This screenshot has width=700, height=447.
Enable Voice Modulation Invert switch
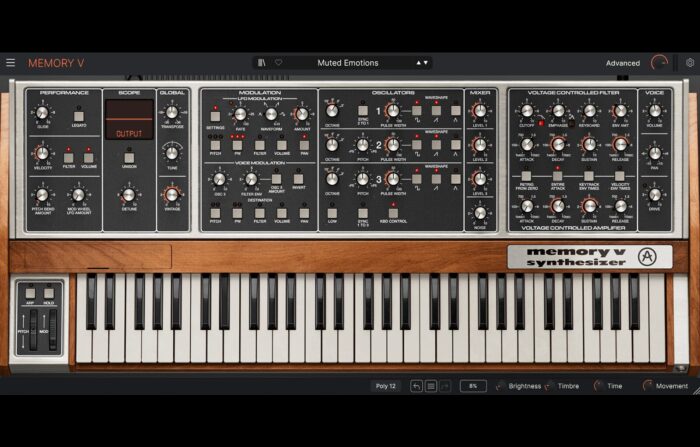tap(299, 179)
